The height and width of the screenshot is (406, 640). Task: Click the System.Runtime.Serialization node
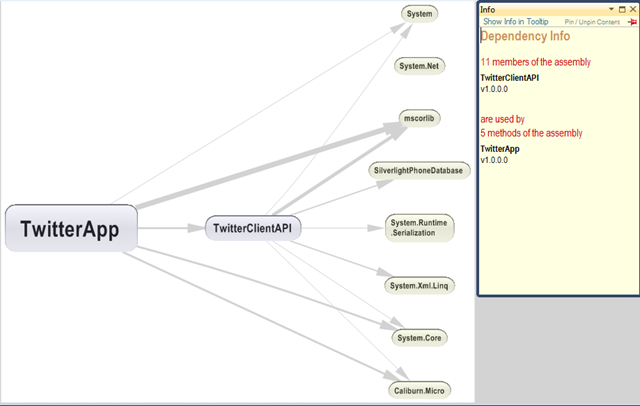pyautogui.click(x=420, y=227)
